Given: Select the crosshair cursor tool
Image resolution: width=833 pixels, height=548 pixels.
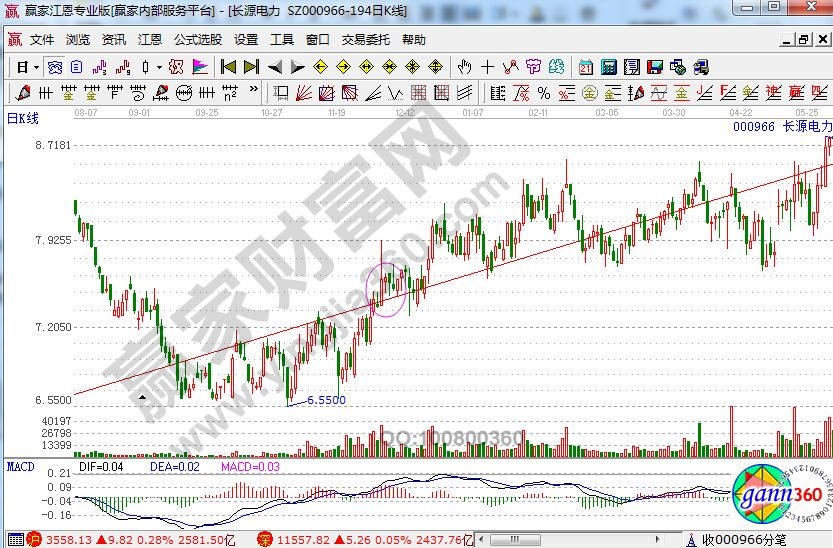Looking at the screenshot, I should [x=487, y=67].
